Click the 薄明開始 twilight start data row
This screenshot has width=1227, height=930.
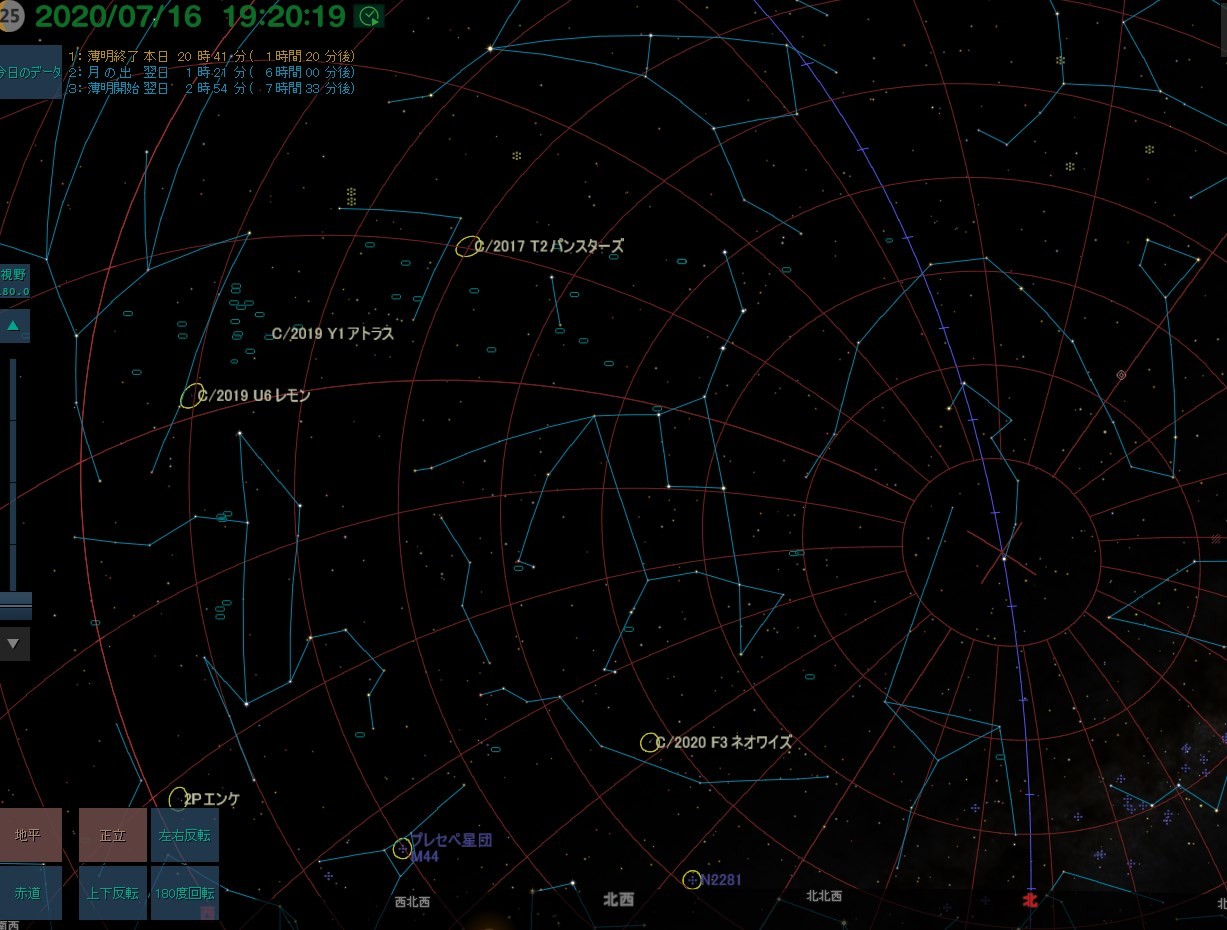tap(211, 88)
